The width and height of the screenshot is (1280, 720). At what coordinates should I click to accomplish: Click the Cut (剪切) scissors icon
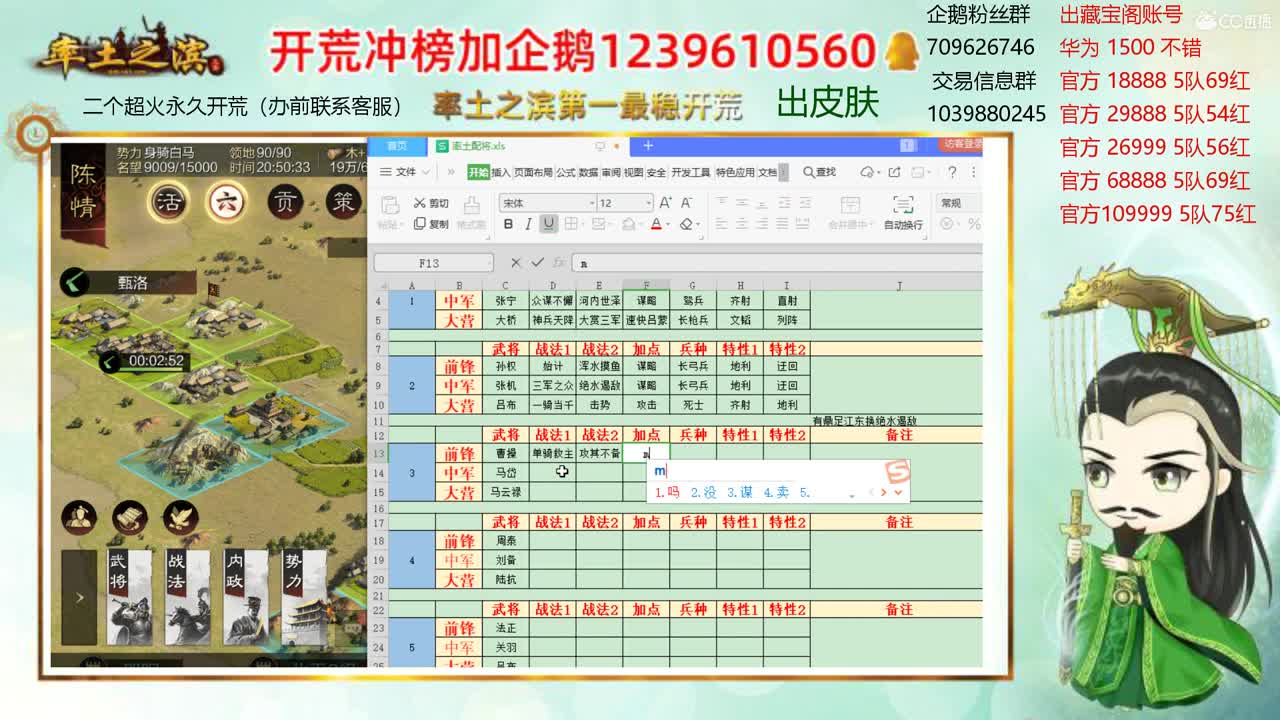419,203
